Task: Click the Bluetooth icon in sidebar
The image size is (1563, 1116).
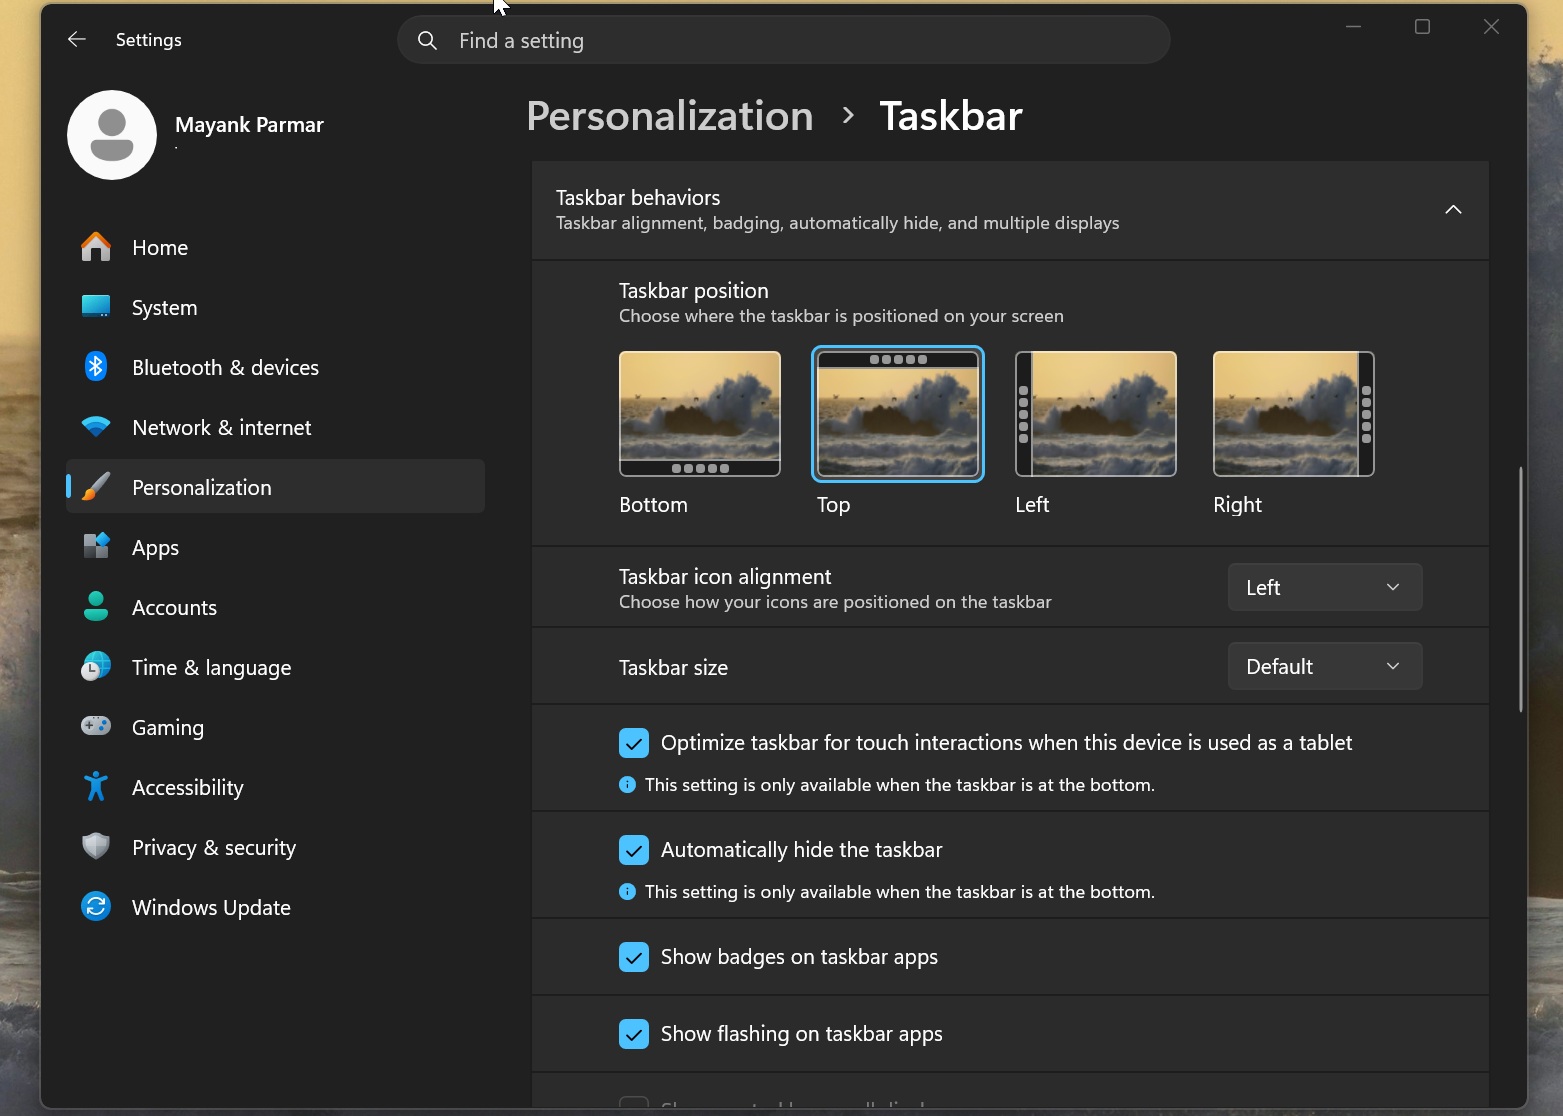Action: click(96, 367)
